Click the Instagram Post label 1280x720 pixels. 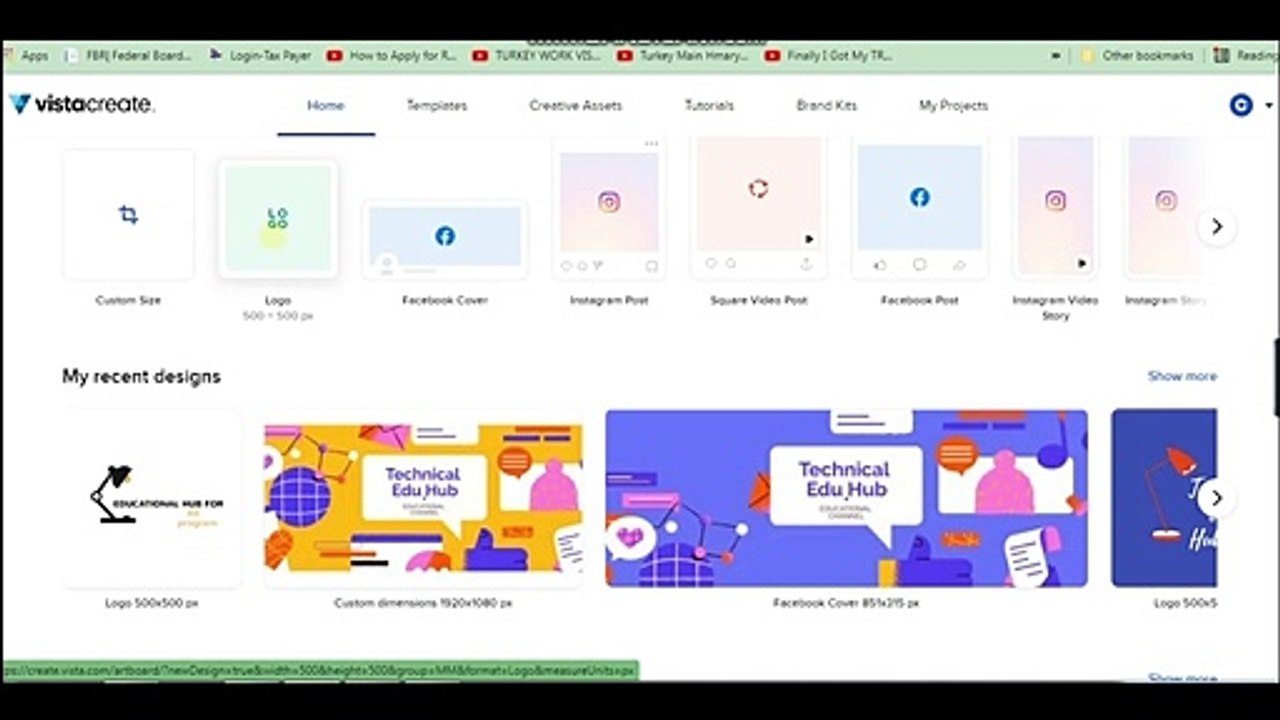tap(609, 300)
